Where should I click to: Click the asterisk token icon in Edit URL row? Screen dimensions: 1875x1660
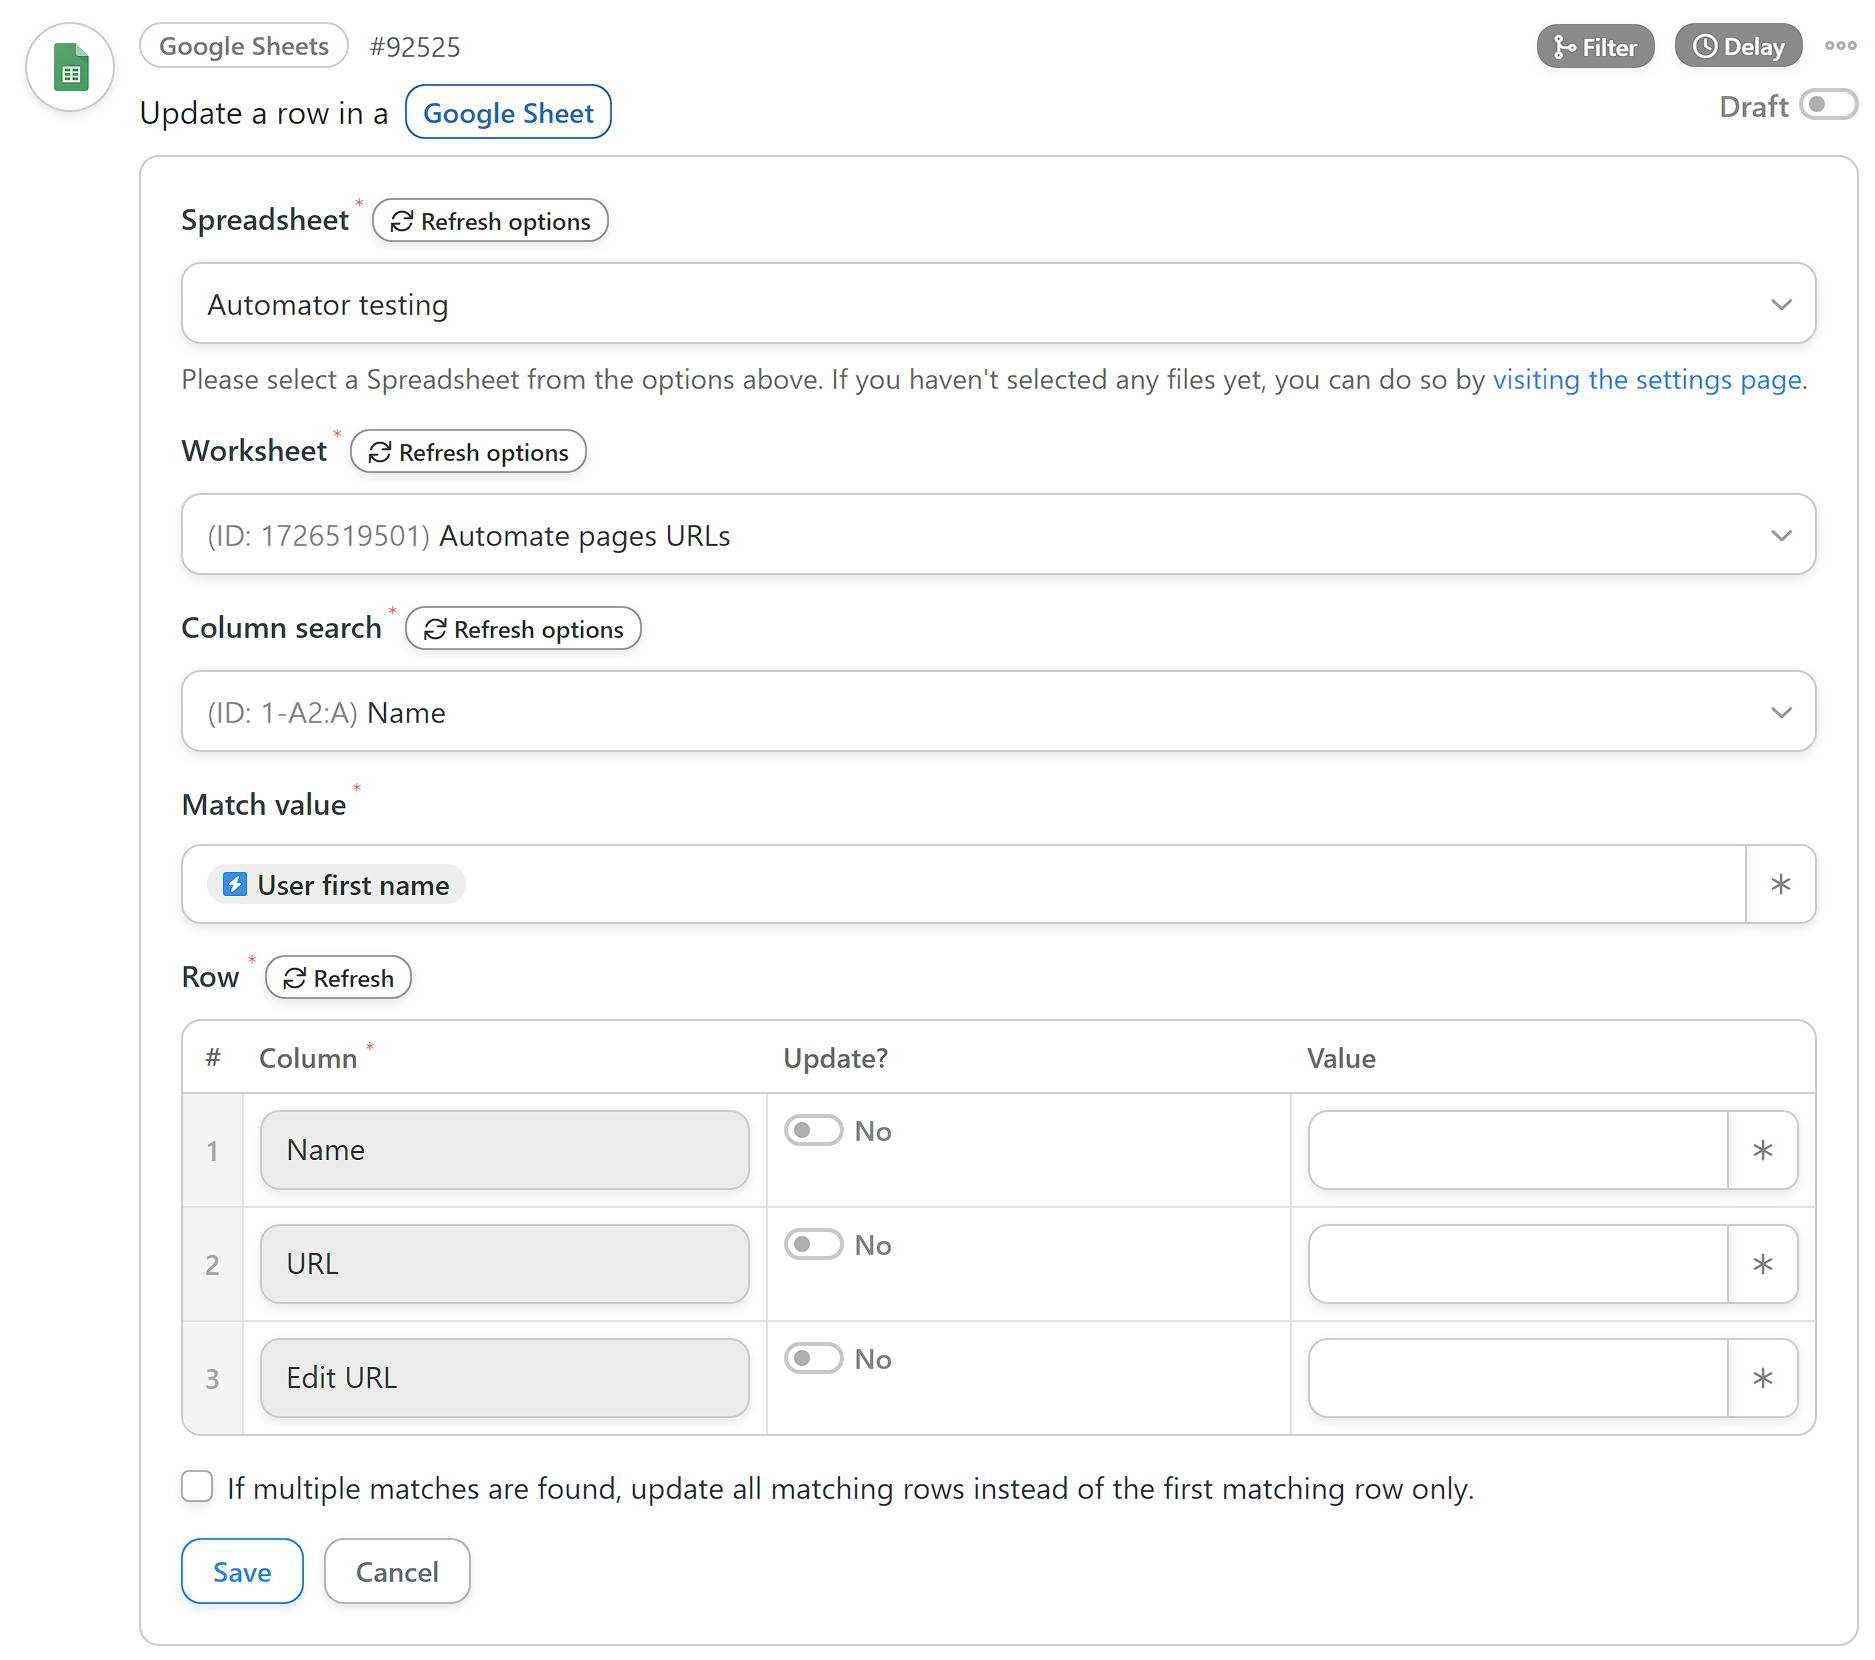[x=1762, y=1378]
